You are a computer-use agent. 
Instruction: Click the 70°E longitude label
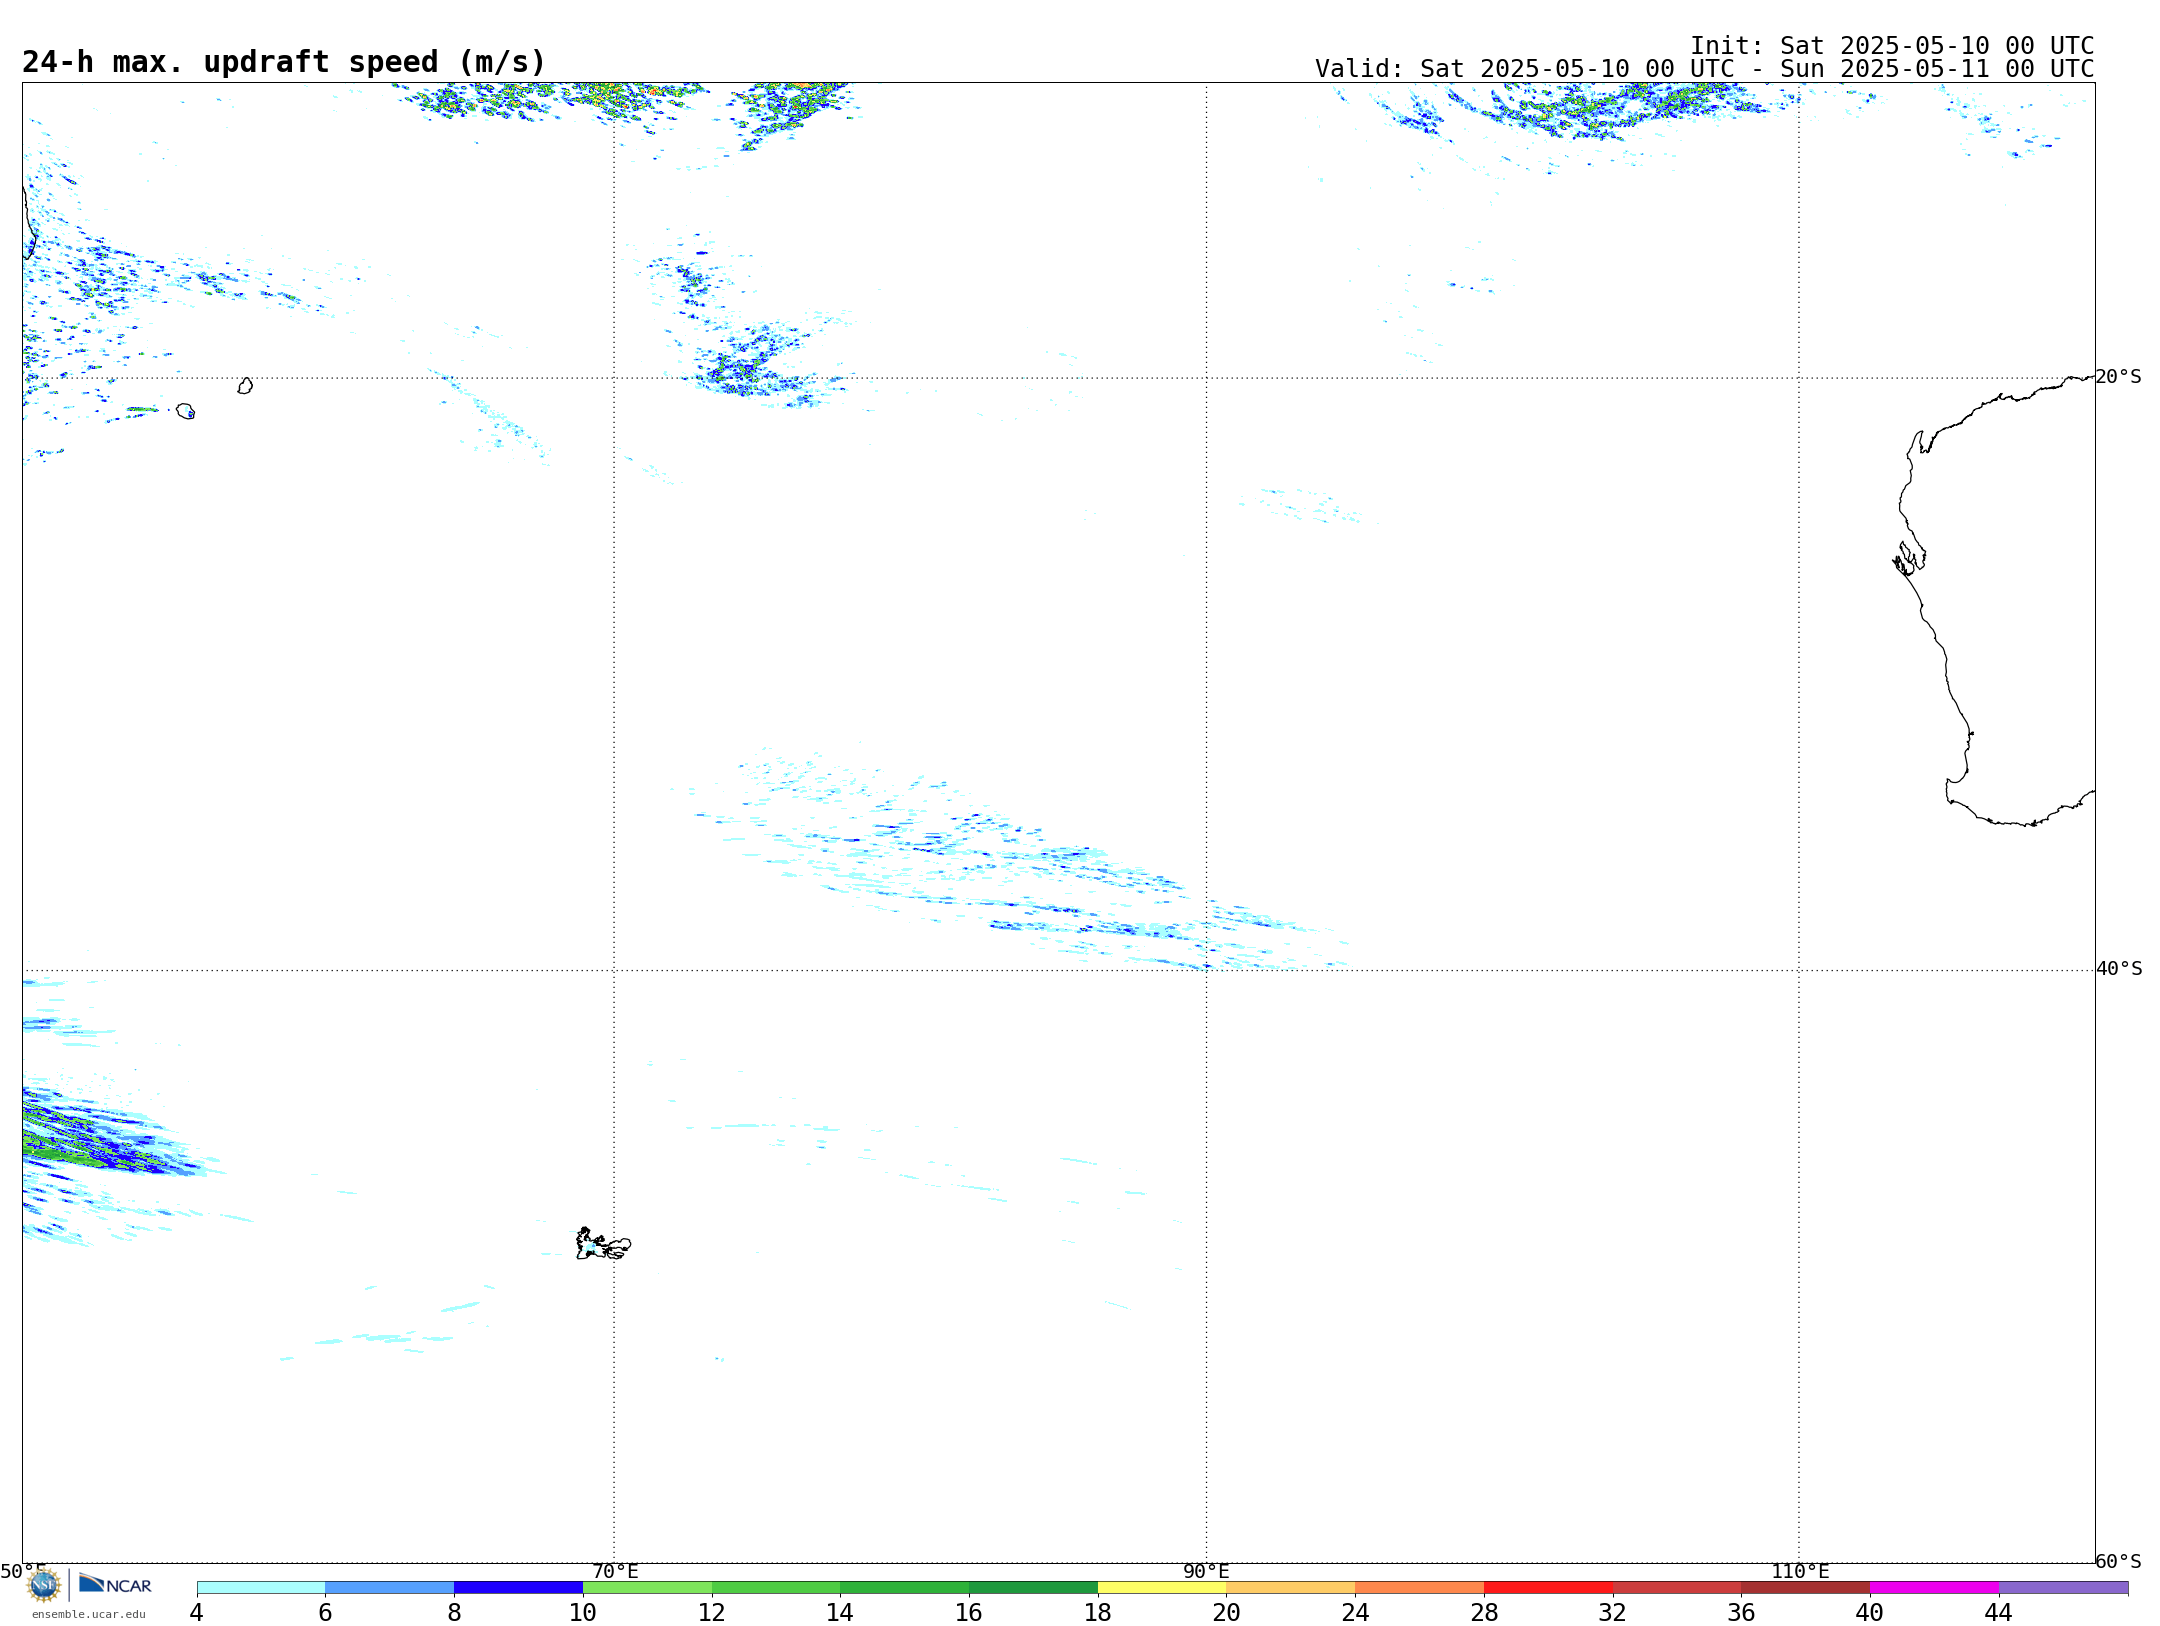pyautogui.click(x=615, y=1572)
